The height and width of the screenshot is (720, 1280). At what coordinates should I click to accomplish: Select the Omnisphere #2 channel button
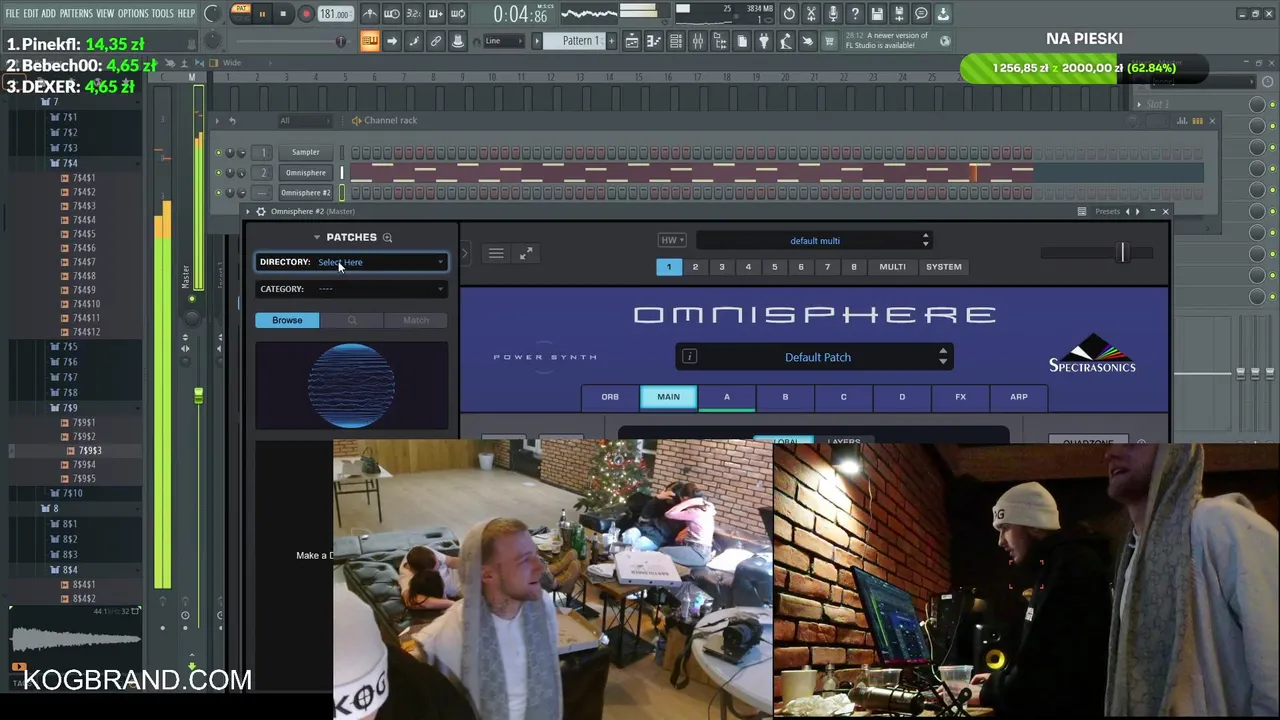coord(305,193)
